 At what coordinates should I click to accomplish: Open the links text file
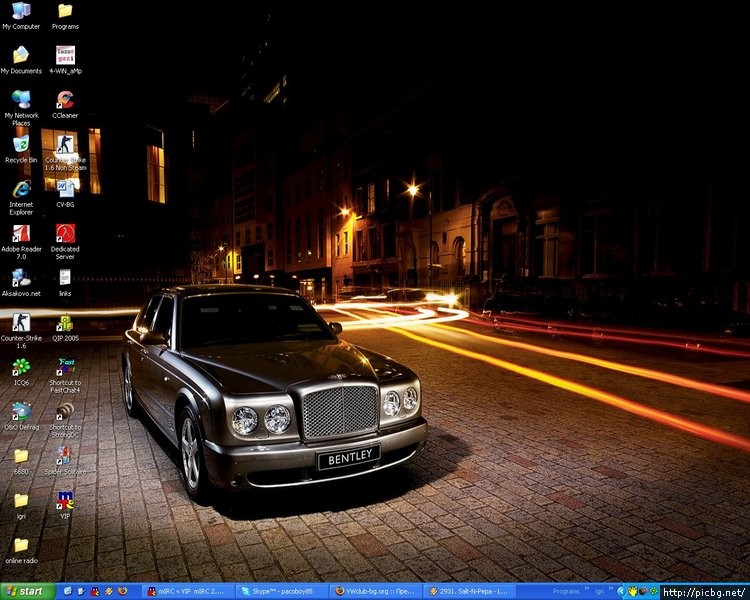click(65, 283)
